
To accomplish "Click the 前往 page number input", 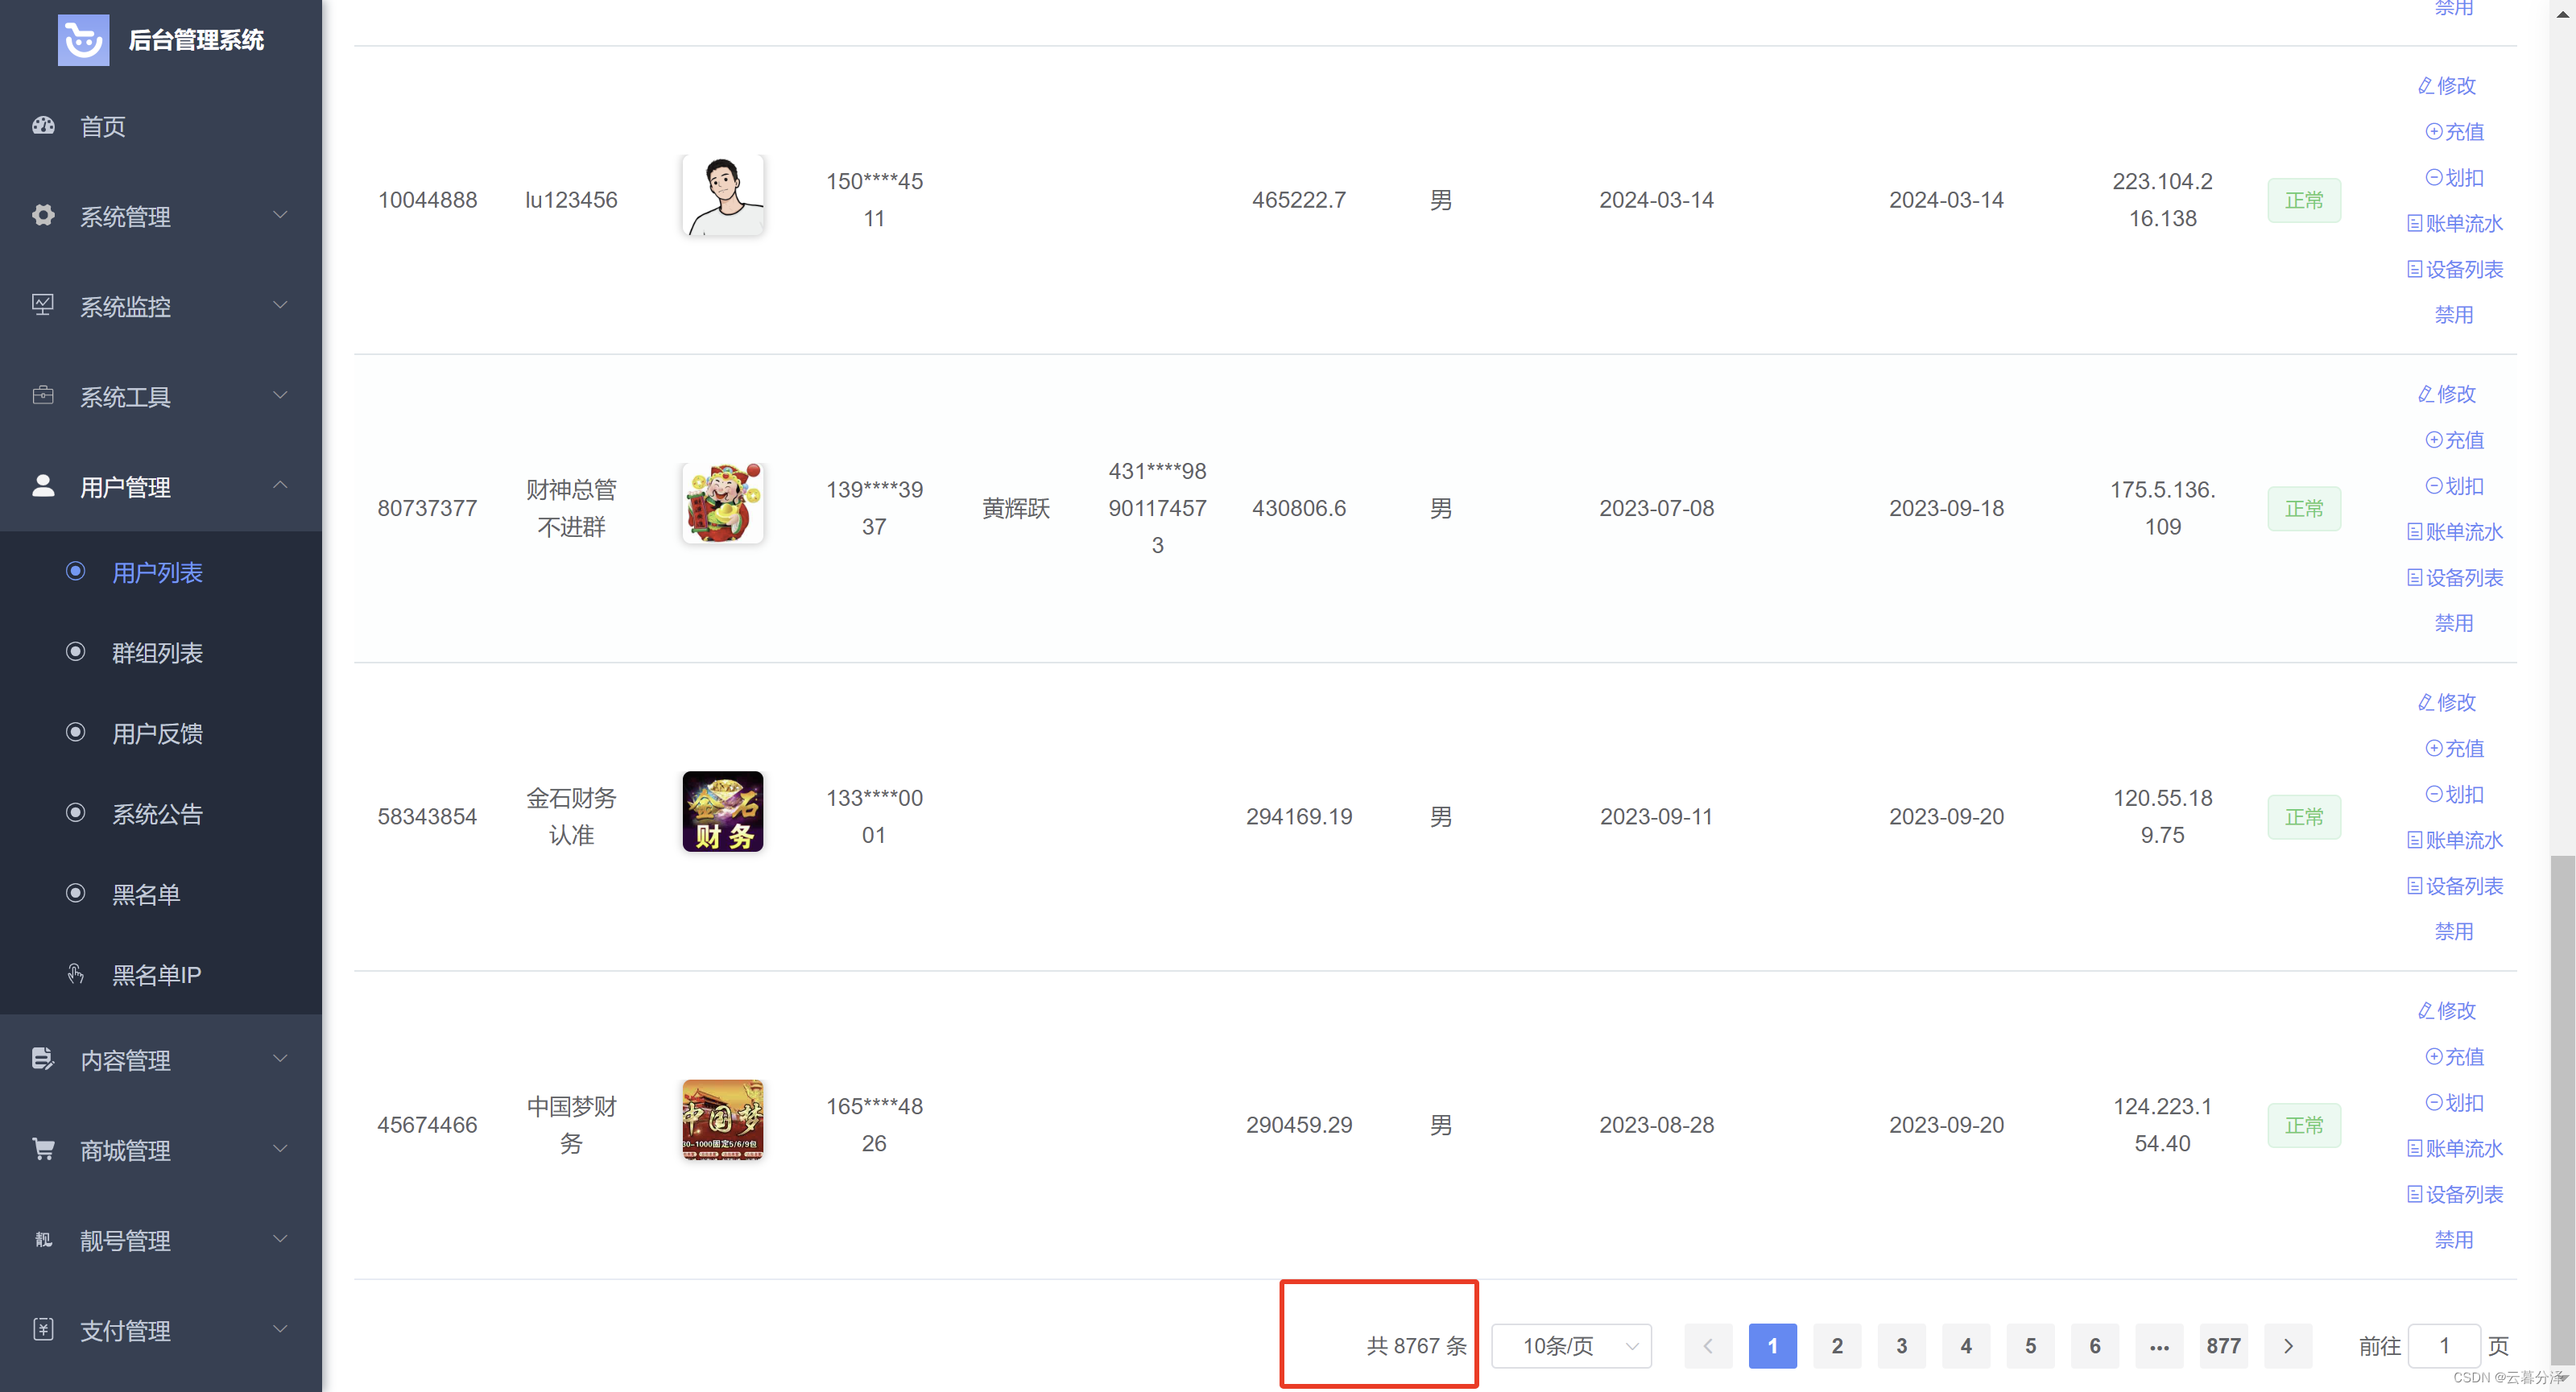I will point(2443,1346).
